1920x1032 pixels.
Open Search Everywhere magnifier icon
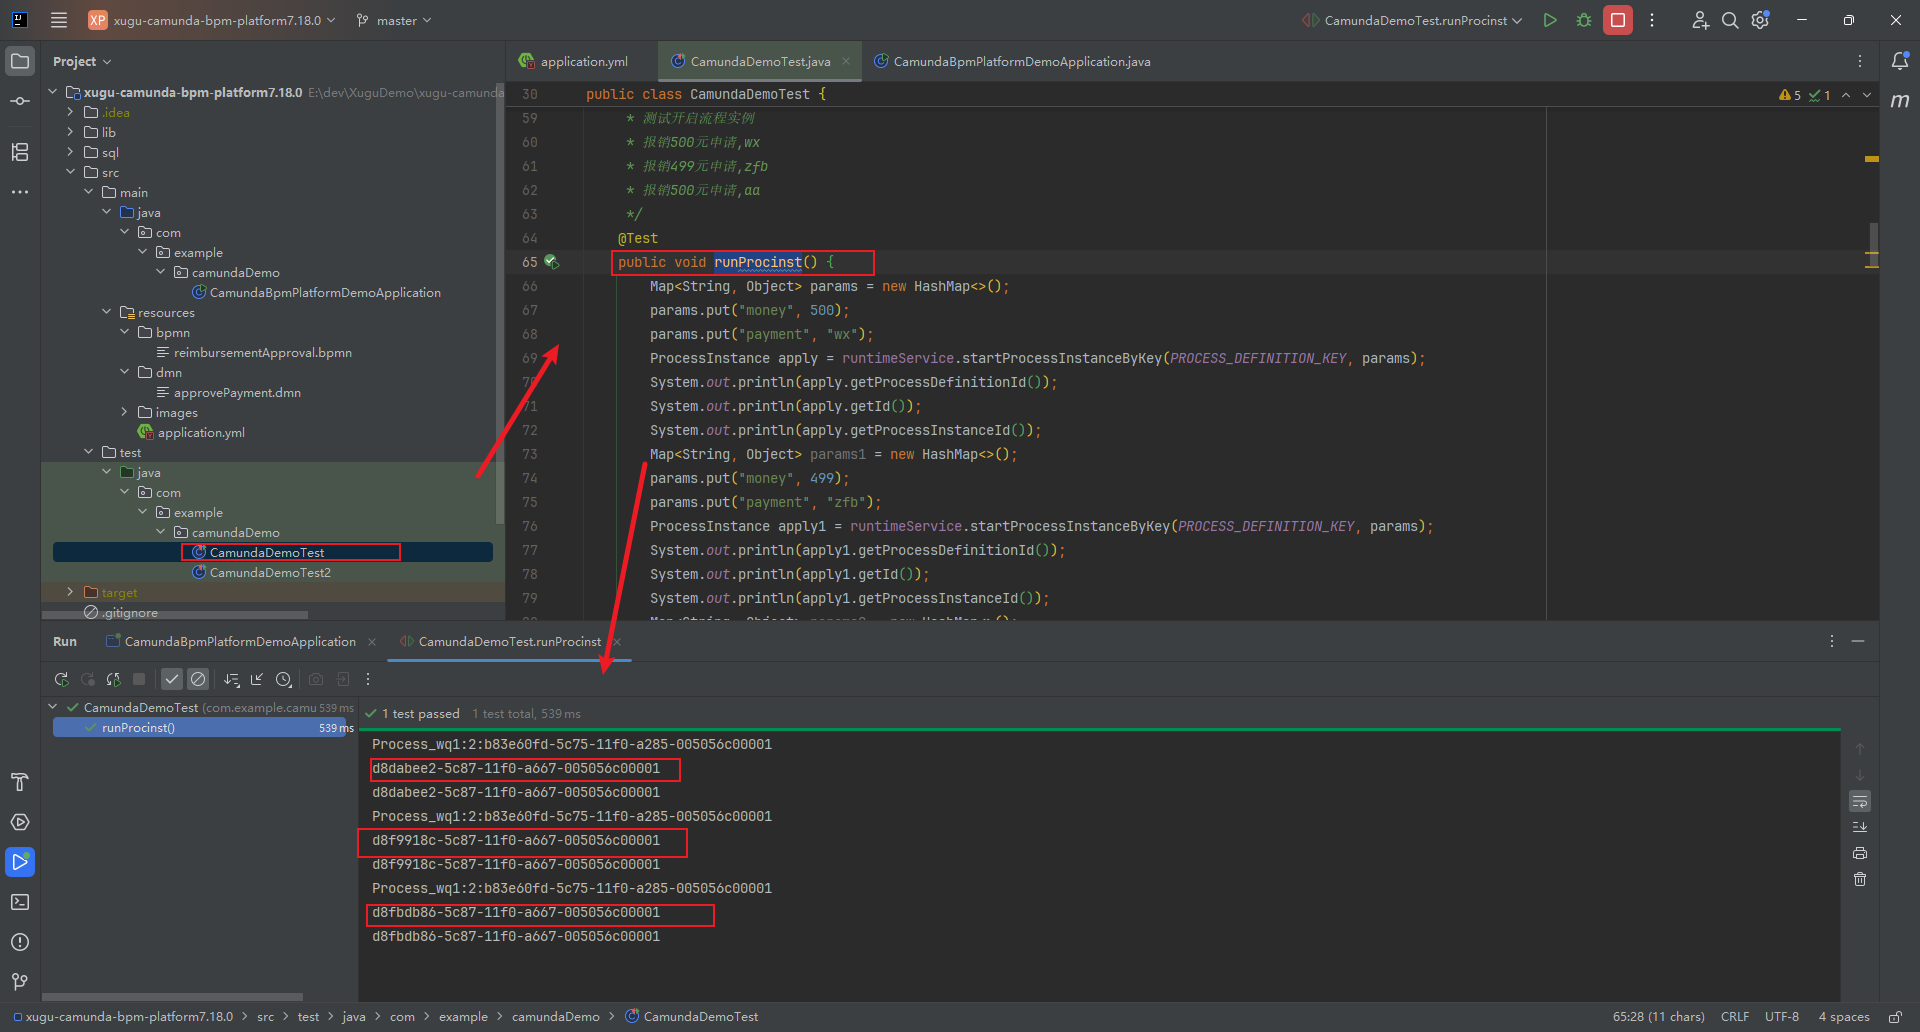click(1729, 20)
